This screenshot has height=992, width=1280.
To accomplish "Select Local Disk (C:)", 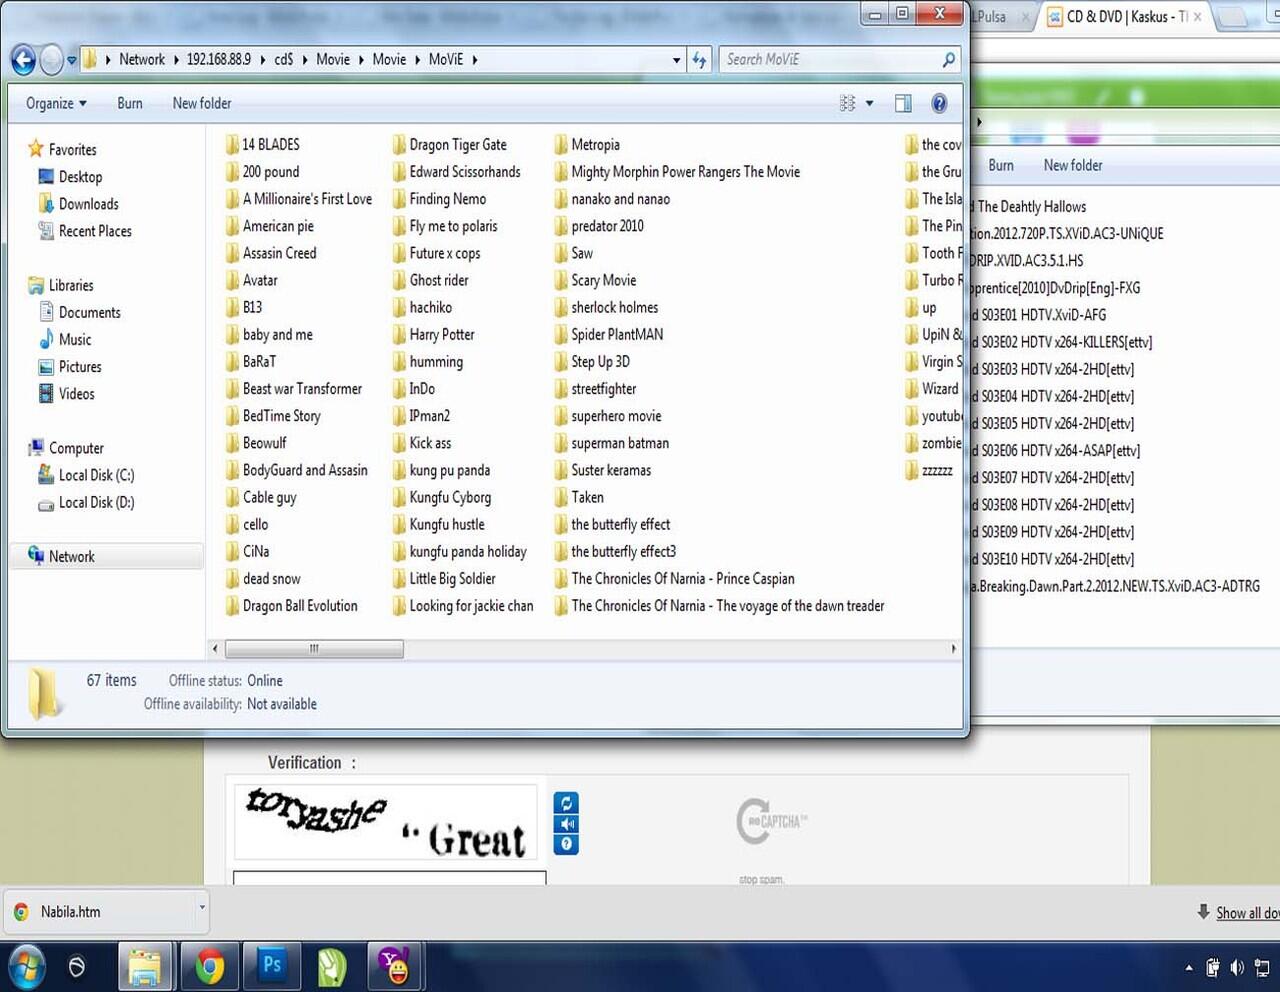I will [x=86, y=476].
